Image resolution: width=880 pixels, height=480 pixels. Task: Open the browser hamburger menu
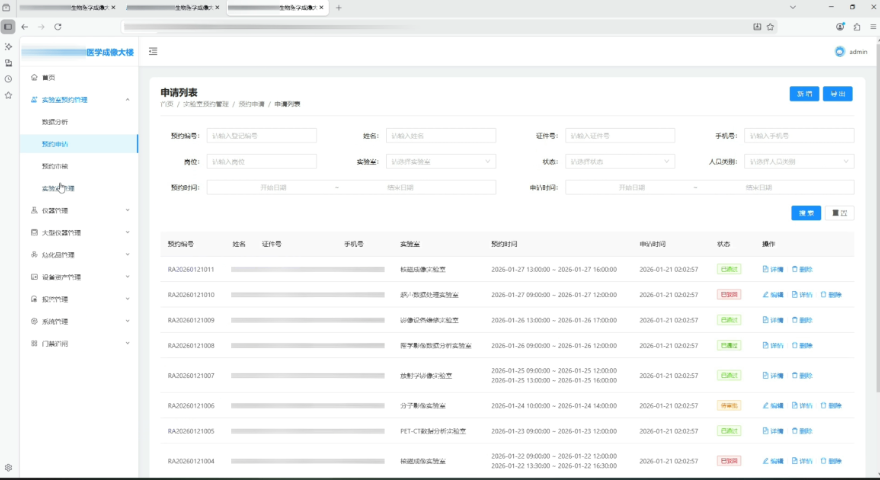tap(873, 26)
